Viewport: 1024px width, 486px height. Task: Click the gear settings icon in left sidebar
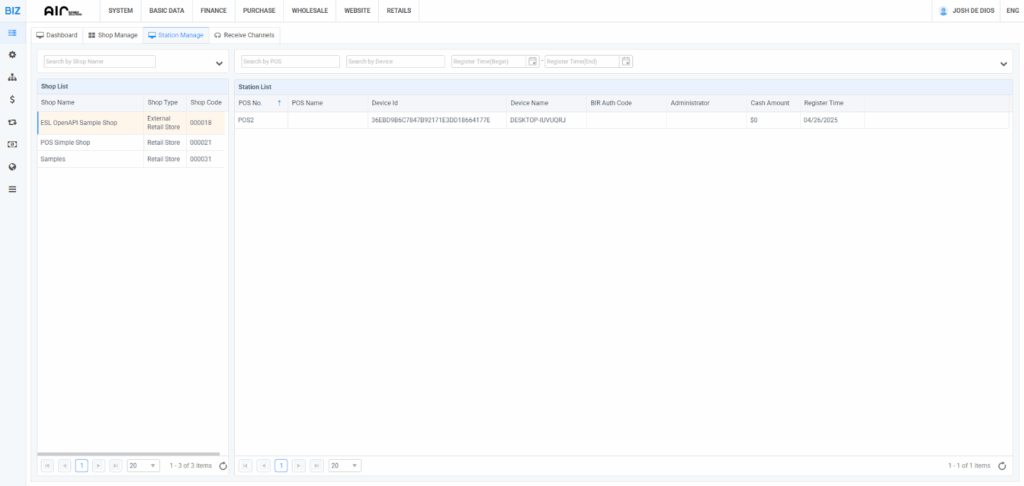pyautogui.click(x=12, y=54)
